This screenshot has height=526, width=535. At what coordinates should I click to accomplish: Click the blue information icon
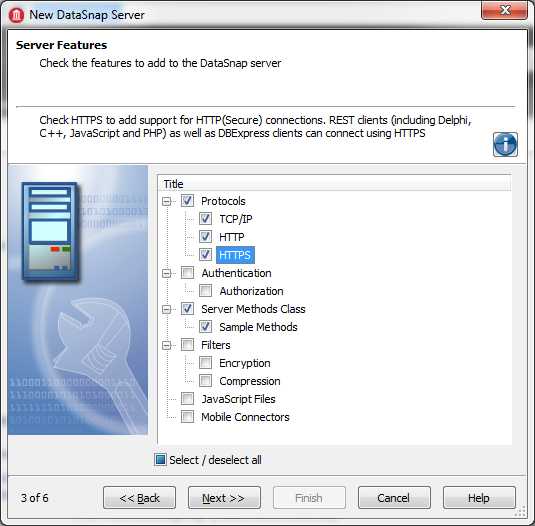[x=505, y=145]
